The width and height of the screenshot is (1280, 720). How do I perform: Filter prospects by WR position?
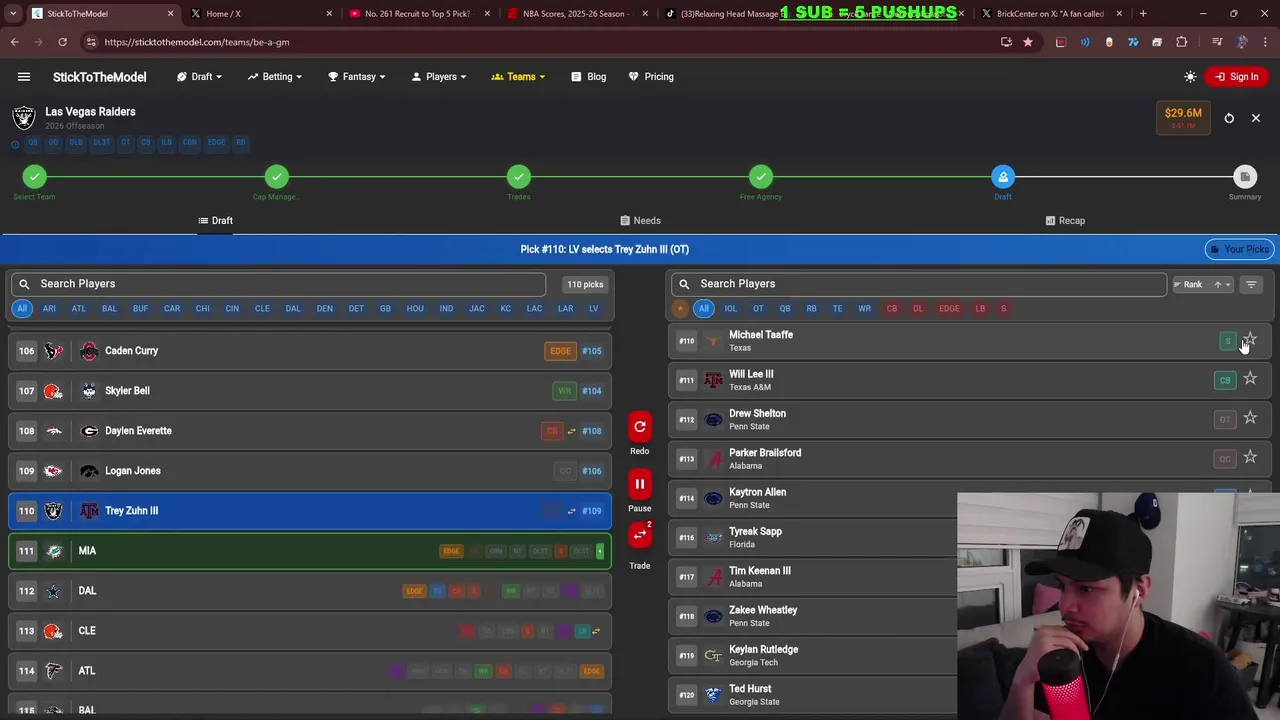click(x=864, y=308)
